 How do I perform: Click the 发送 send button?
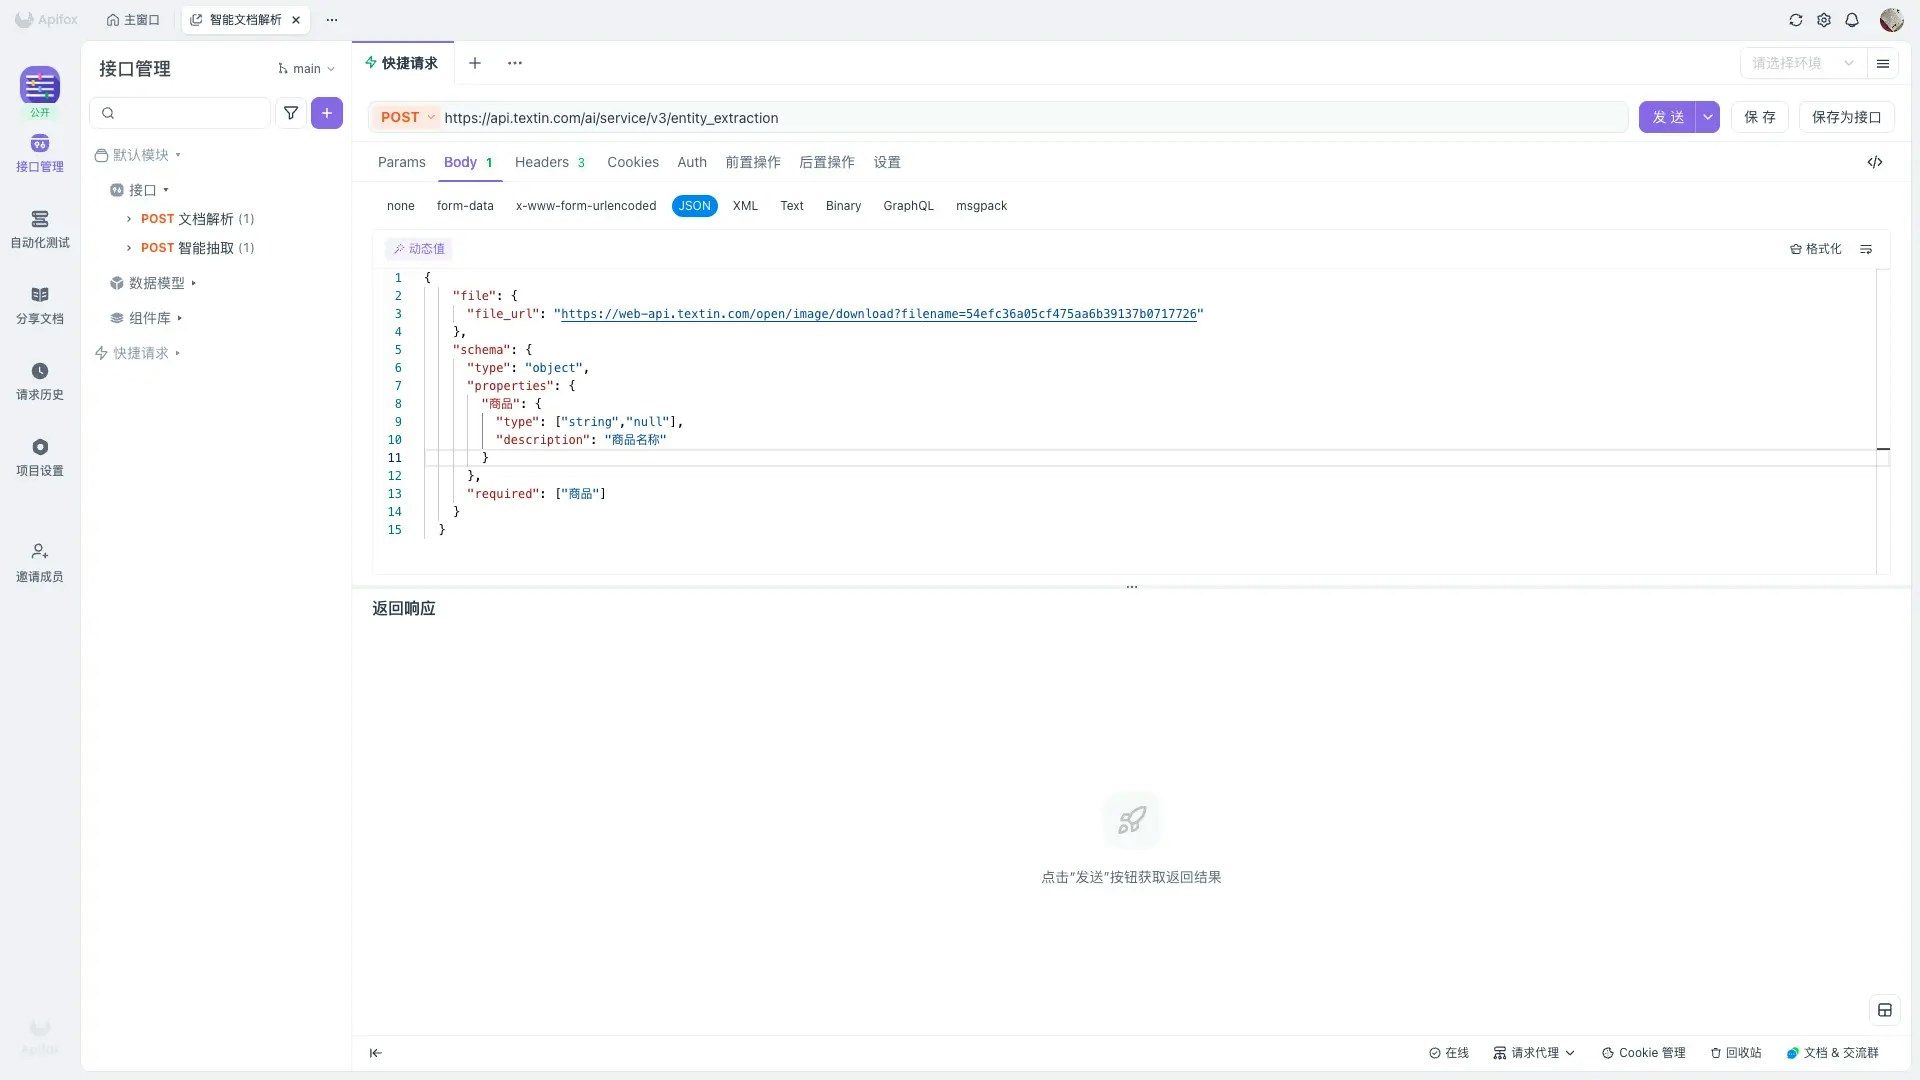1667,117
